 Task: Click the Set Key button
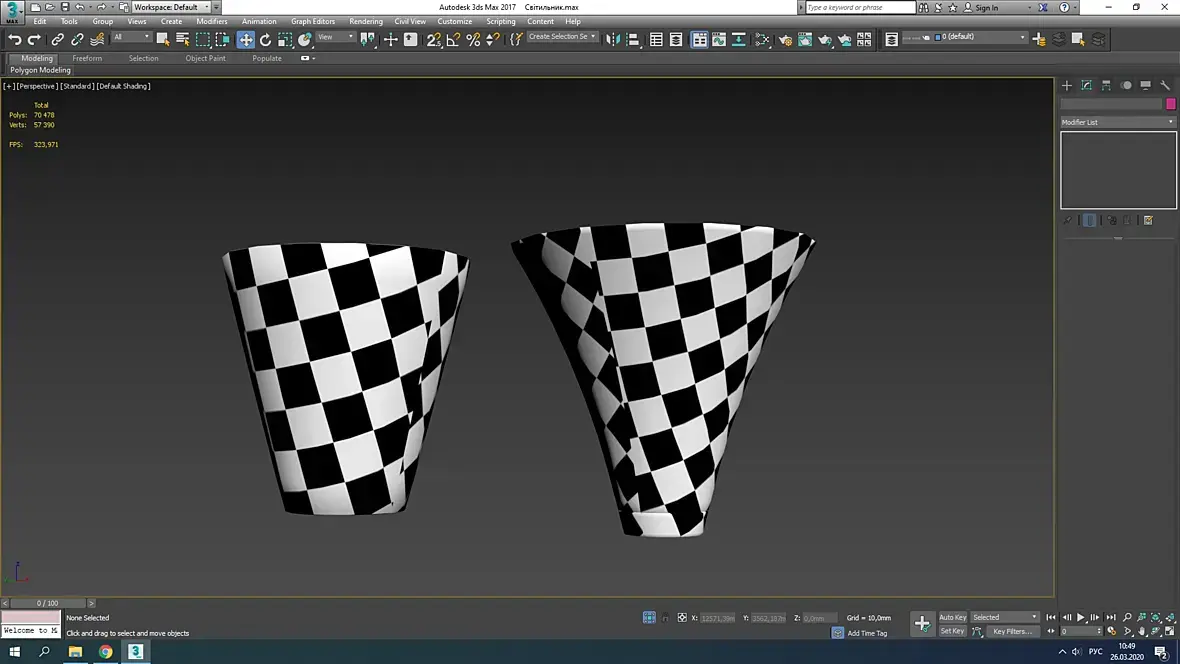click(x=952, y=631)
